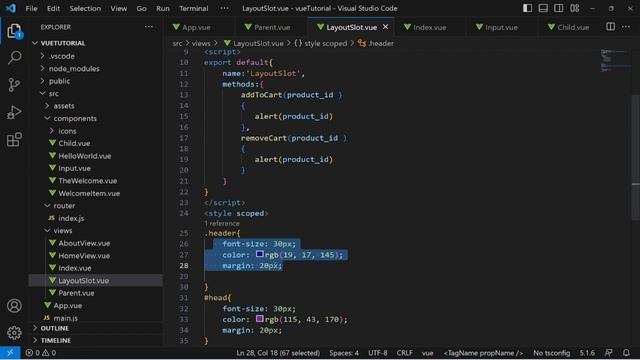Click the feedback icon in status bar
The height and width of the screenshot is (360, 640).
(x=609, y=353)
